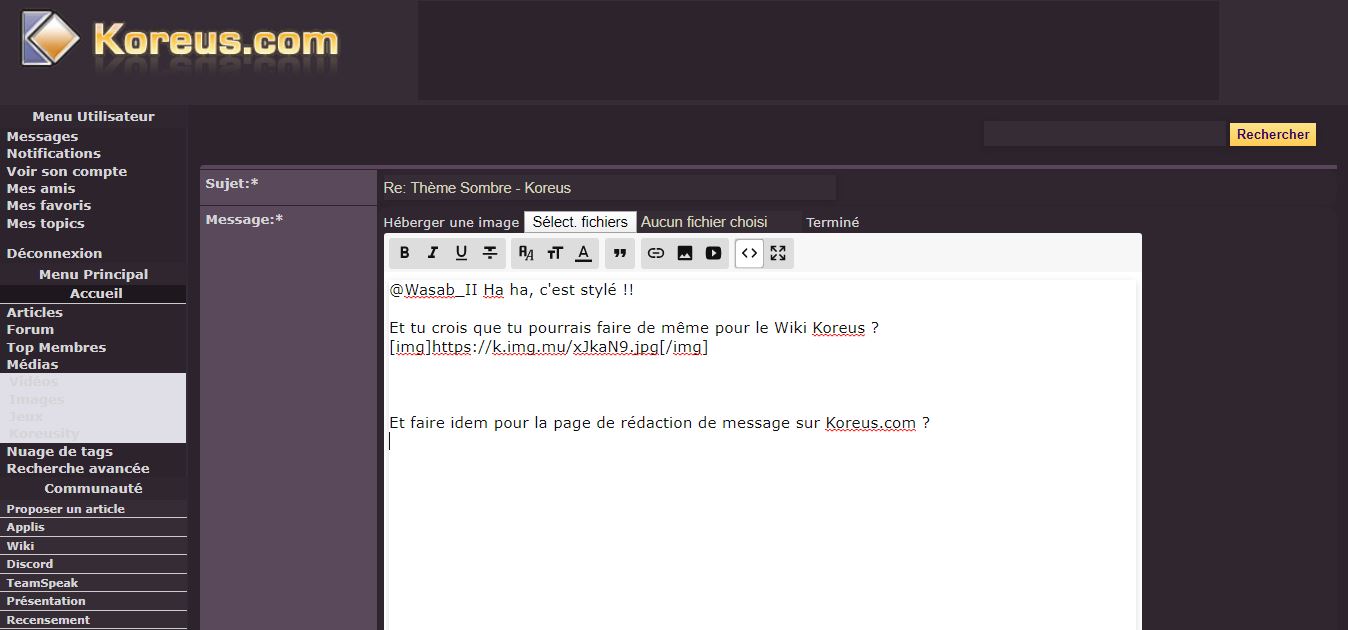The width and height of the screenshot is (1348, 630).
Task: Underline the selected text
Action: click(x=461, y=253)
